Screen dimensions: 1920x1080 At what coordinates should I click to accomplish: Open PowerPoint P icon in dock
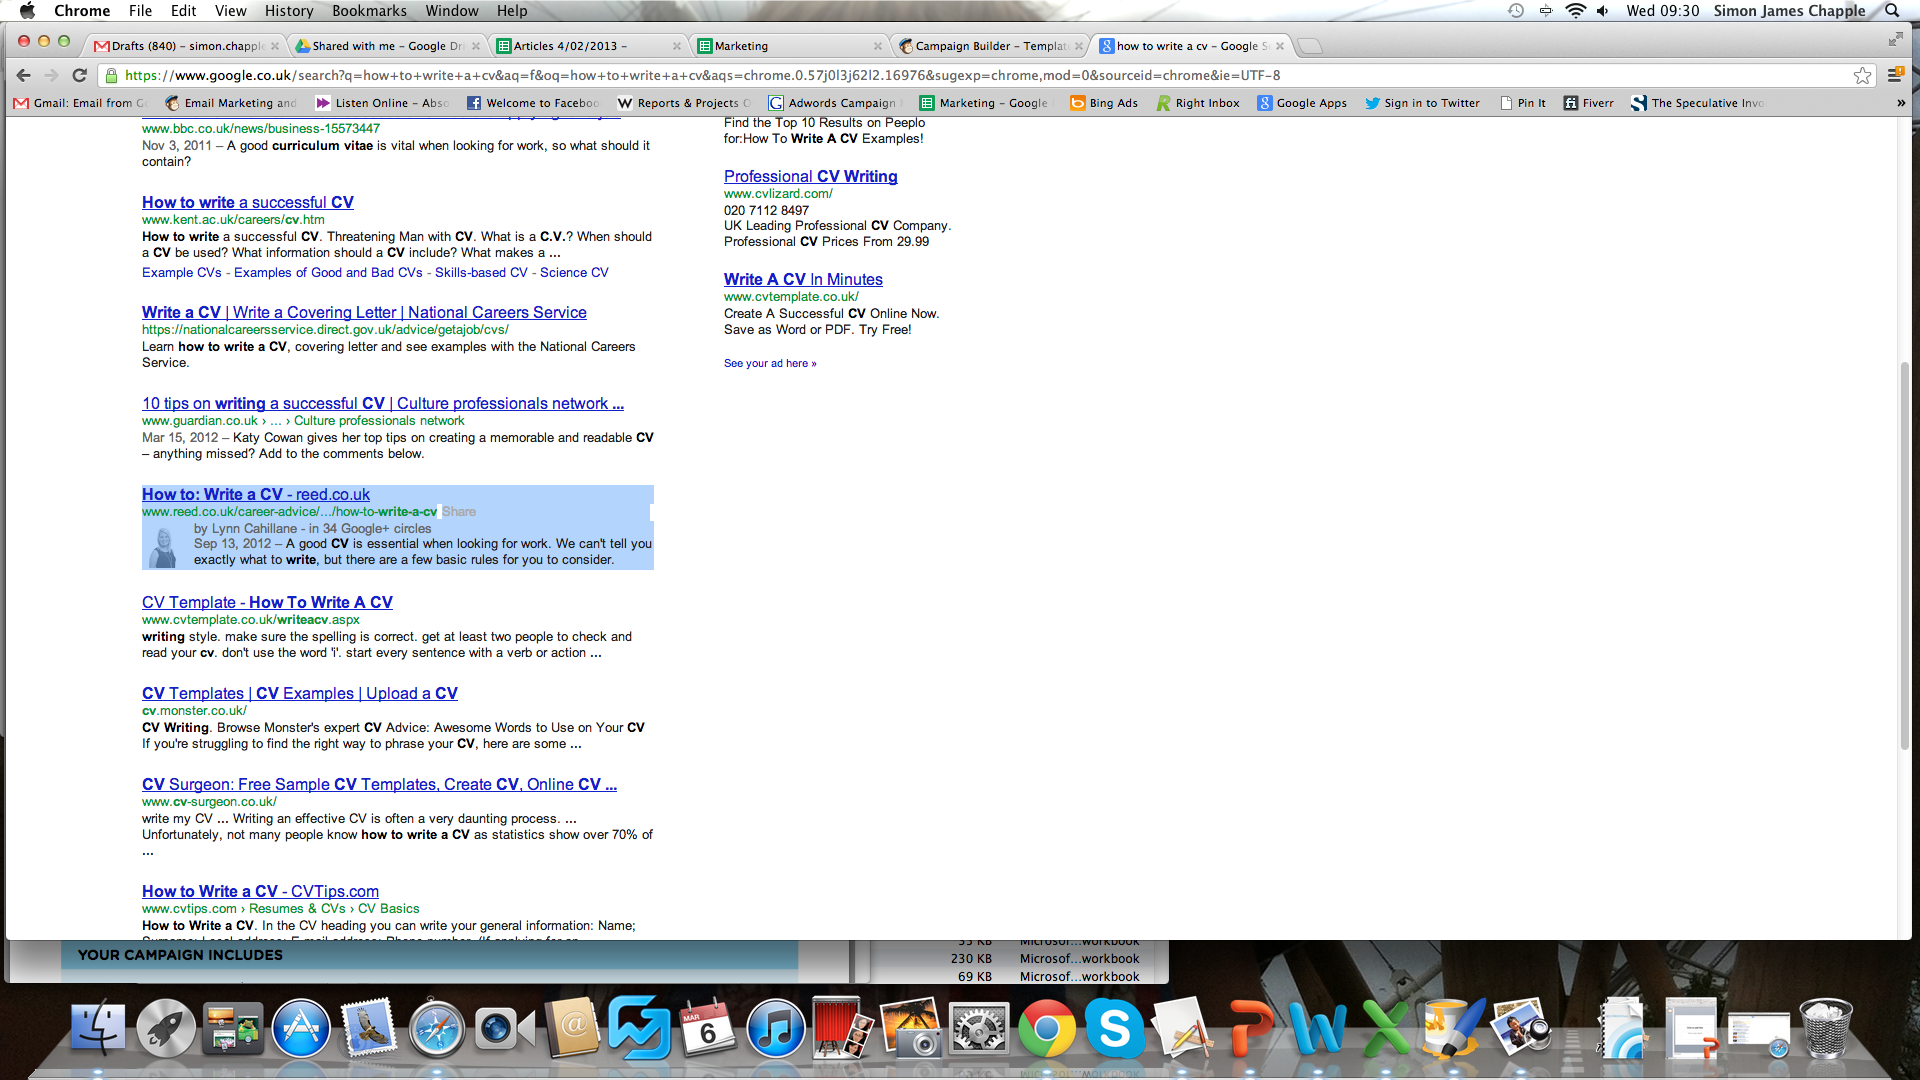pos(1250,1029)
